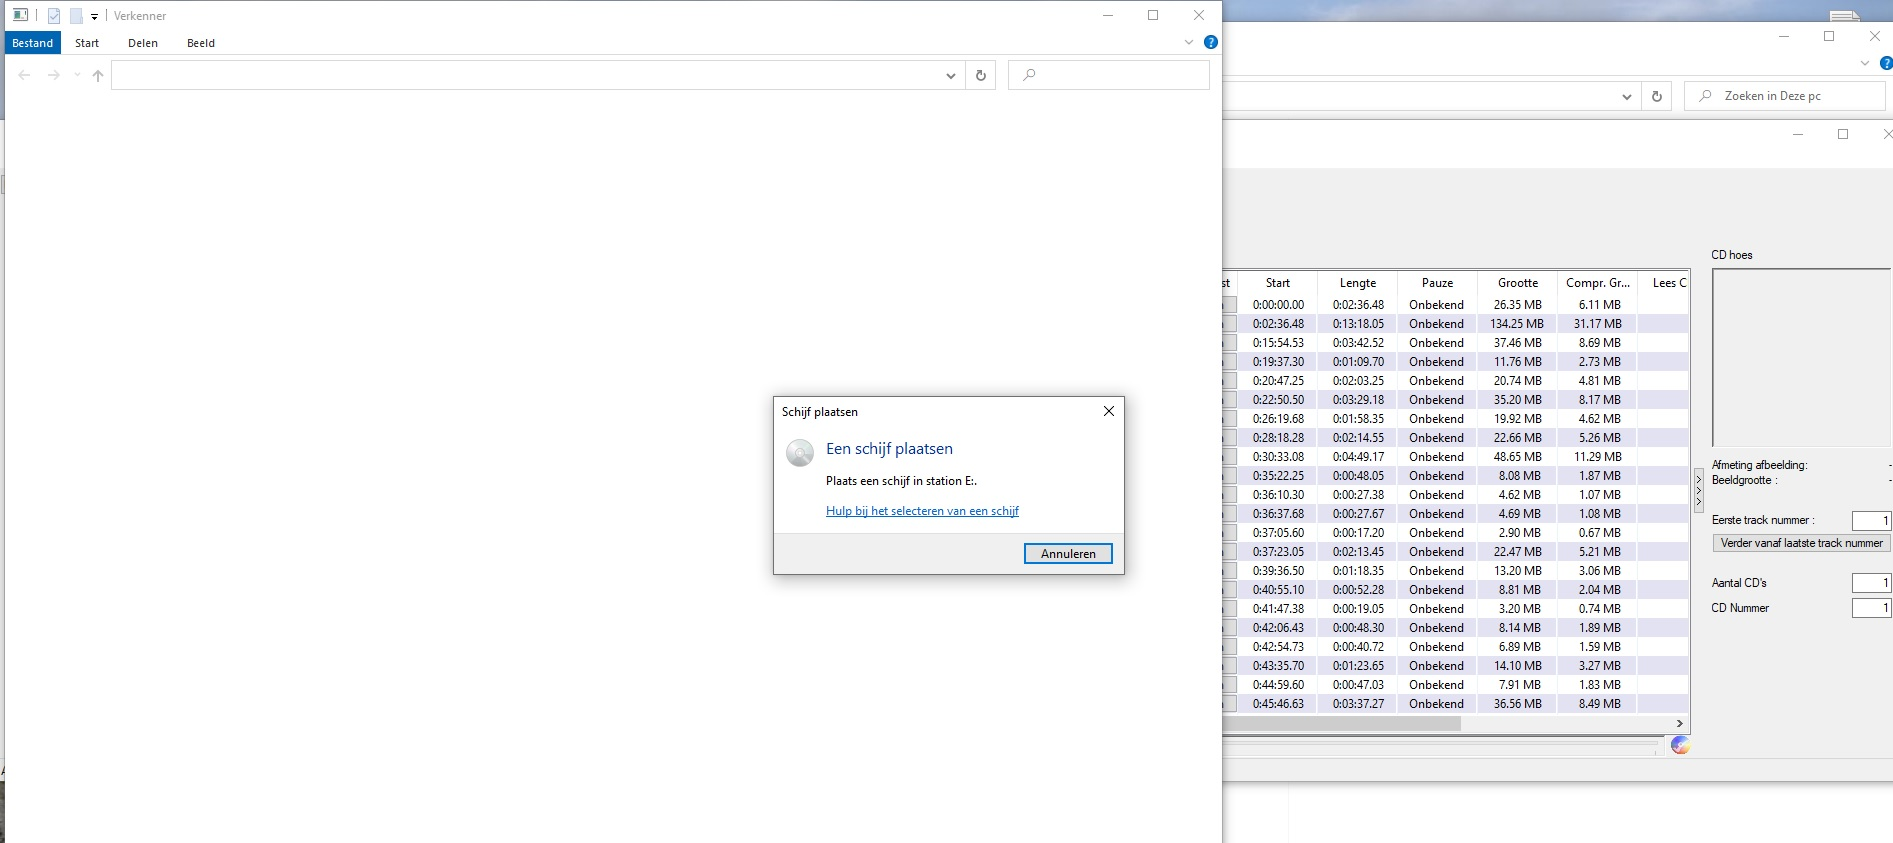Image resolution: width=1893 pixels, height=843 pixels.
Task: Click the CD hoes image box
Action: [x=1801, y=357]
